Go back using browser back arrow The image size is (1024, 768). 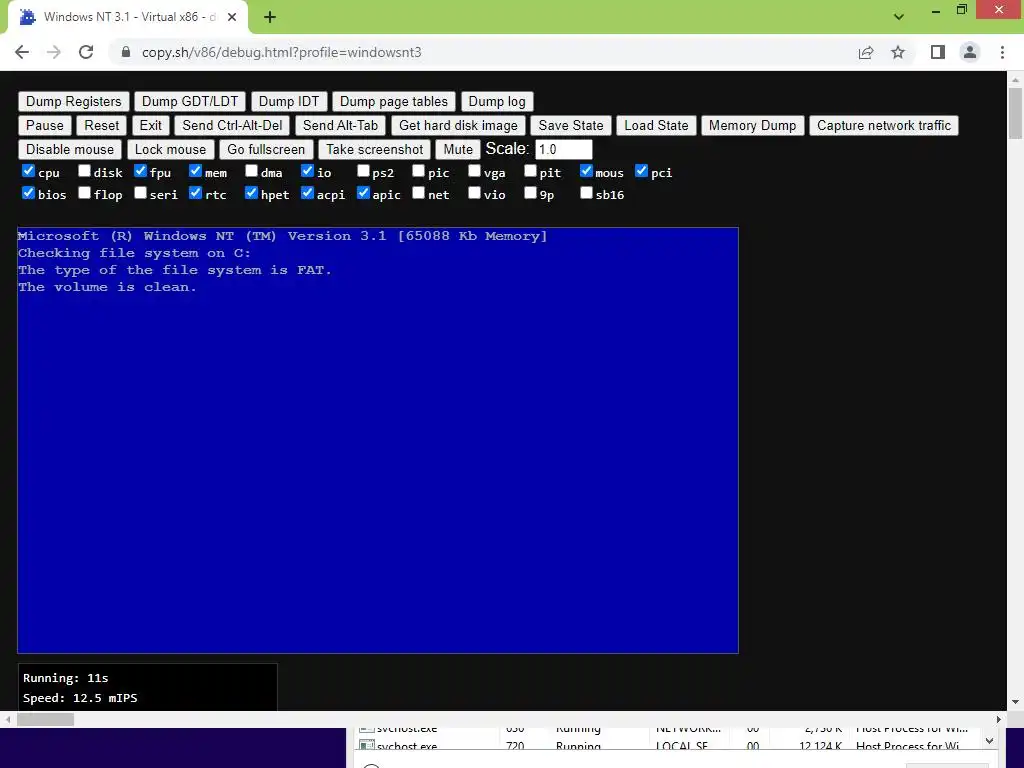pyautogui.click(x=22, y=52)
